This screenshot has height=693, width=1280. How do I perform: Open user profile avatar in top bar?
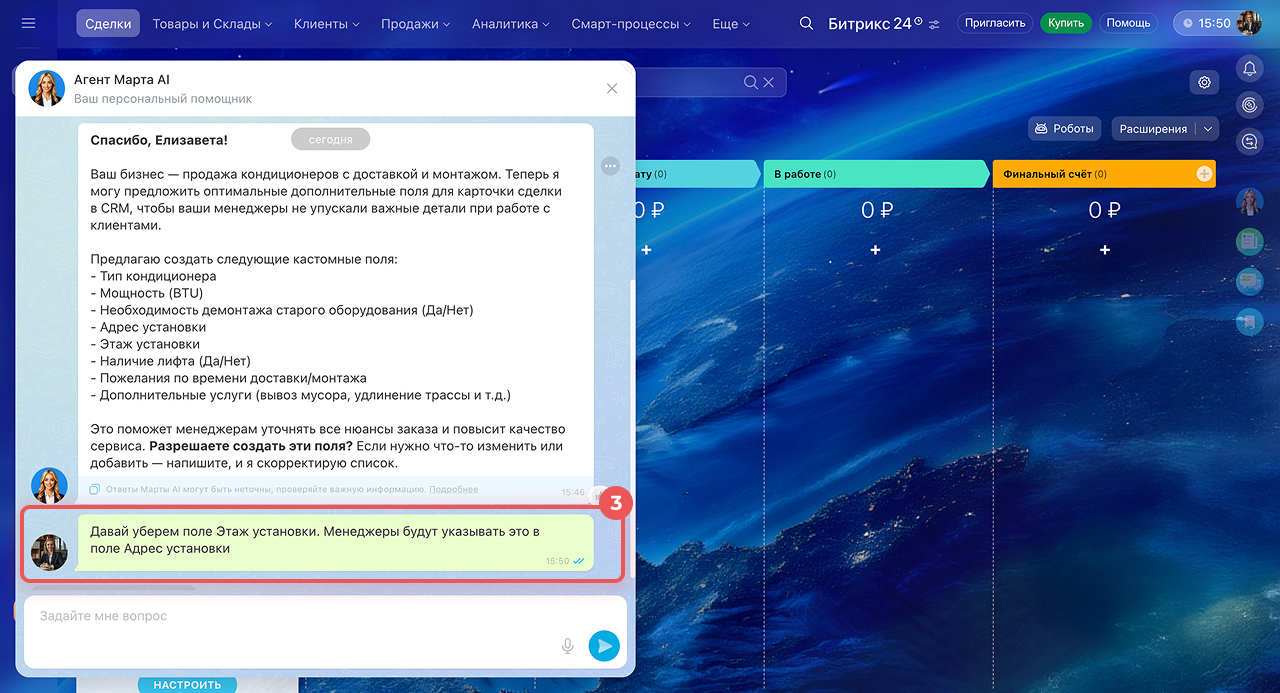(x=1249, y=23)
